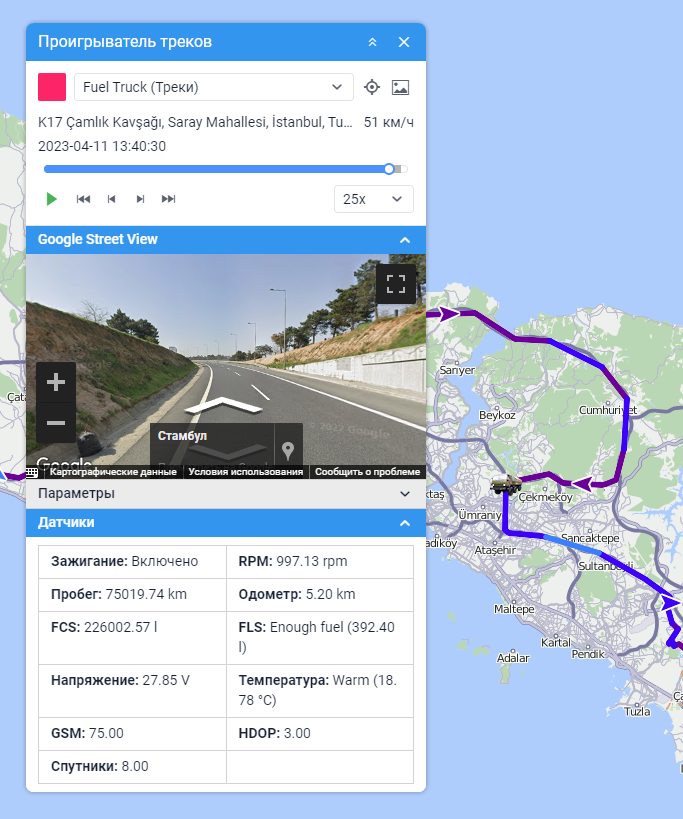The image size is (683, 819).
Task: Click the HDOP: 3.00 cell
Action: (320, 733)
